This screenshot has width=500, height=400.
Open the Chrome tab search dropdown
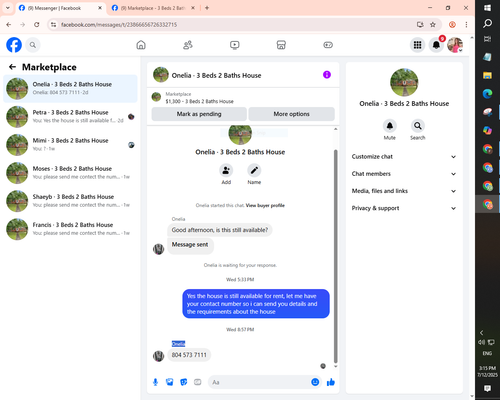tap(8, 8)
